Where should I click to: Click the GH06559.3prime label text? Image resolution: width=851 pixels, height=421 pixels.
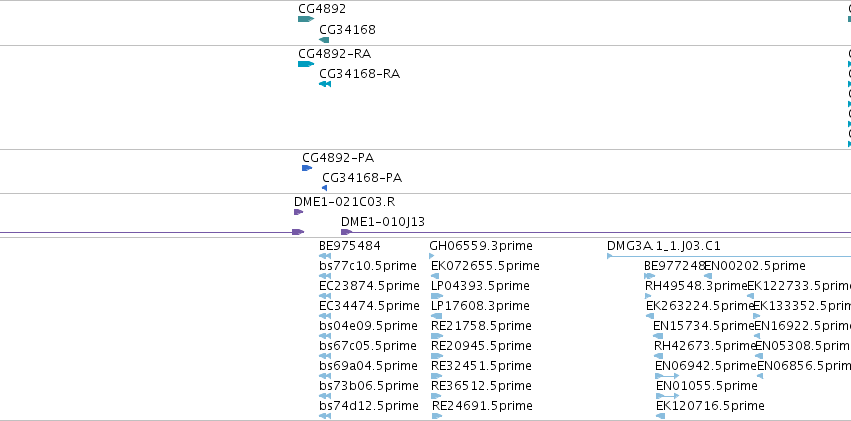coord(481,246)
